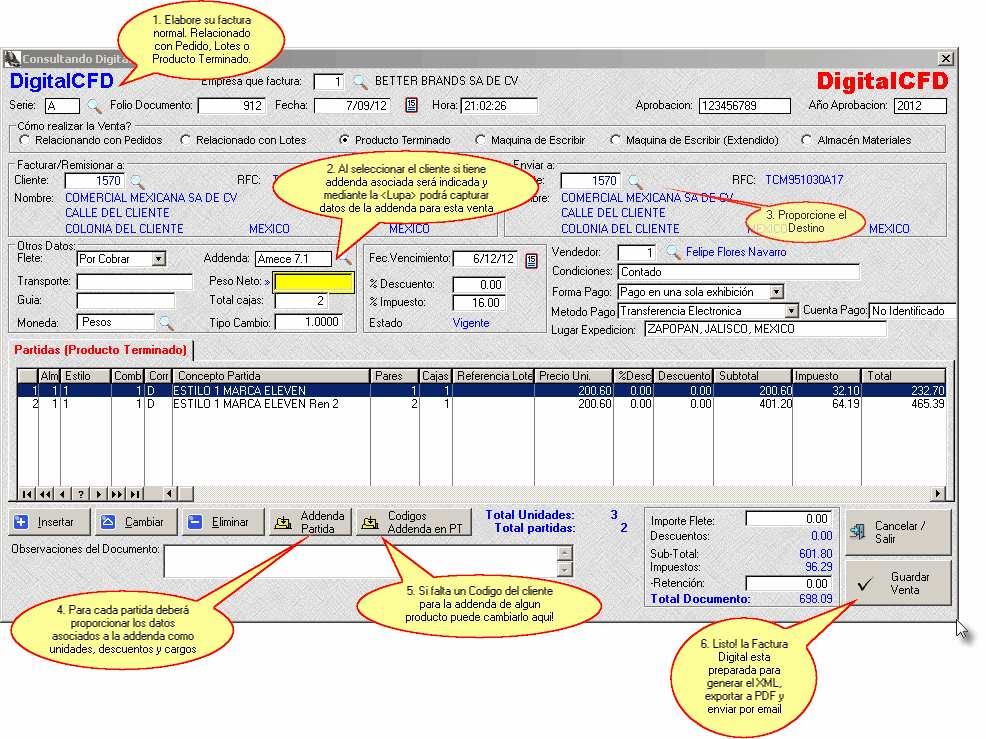This screenshot has width=986, height=739.
Task: Open the Enviar a client lookup magnifier
Action: (x=635, y=181)
